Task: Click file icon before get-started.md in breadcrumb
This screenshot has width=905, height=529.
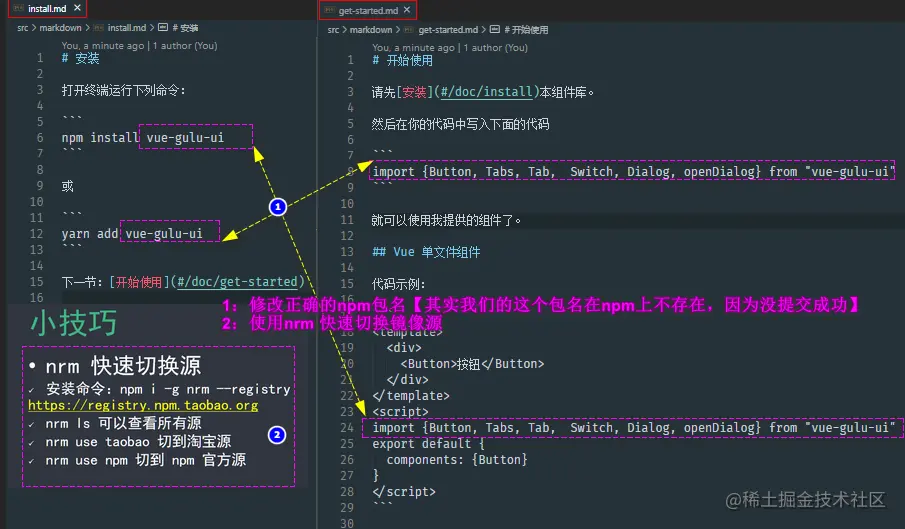Action: (409, 29)
